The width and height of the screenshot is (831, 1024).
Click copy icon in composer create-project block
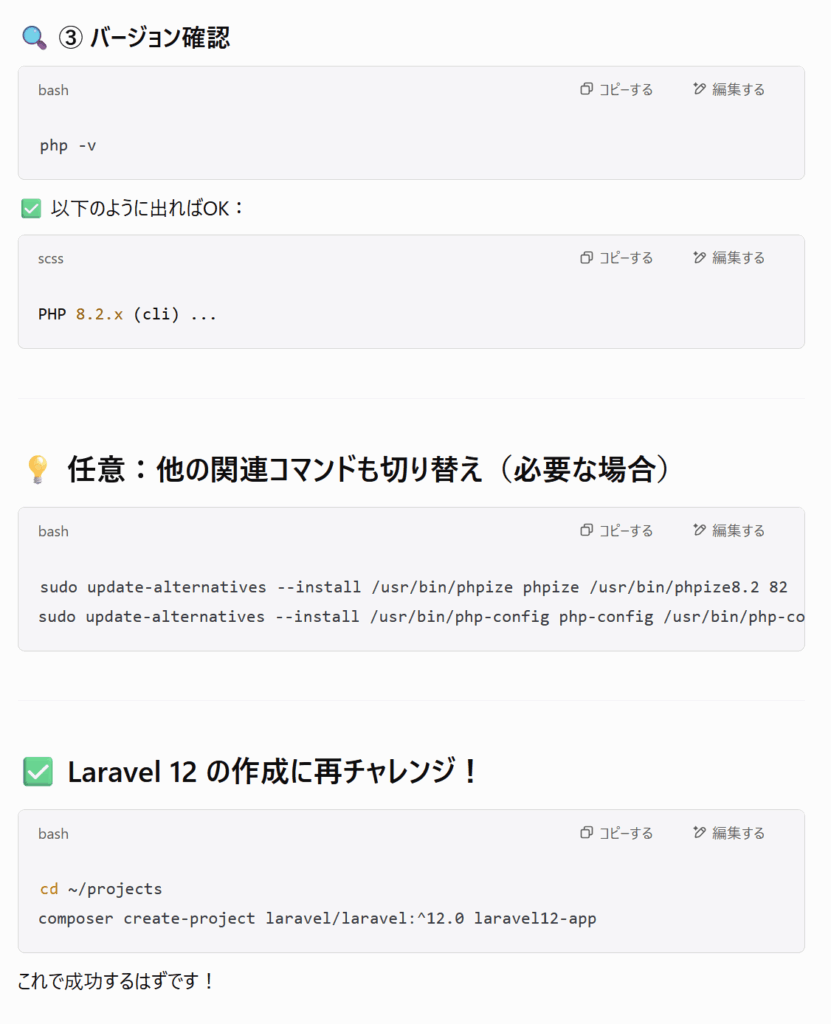586,832
